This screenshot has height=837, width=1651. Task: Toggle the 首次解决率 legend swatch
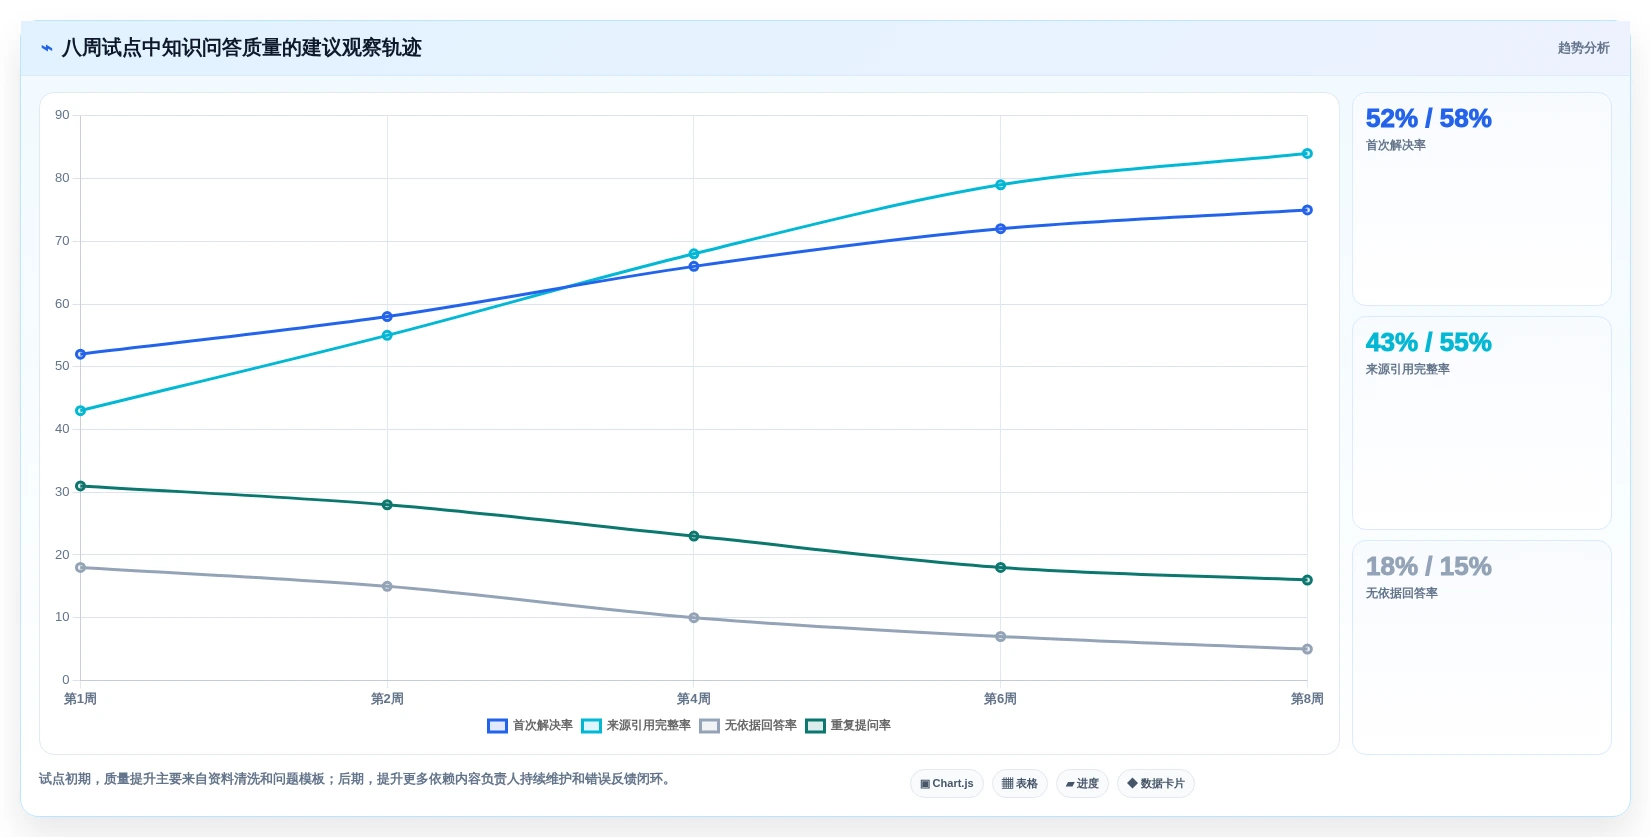tap(497, 726)
